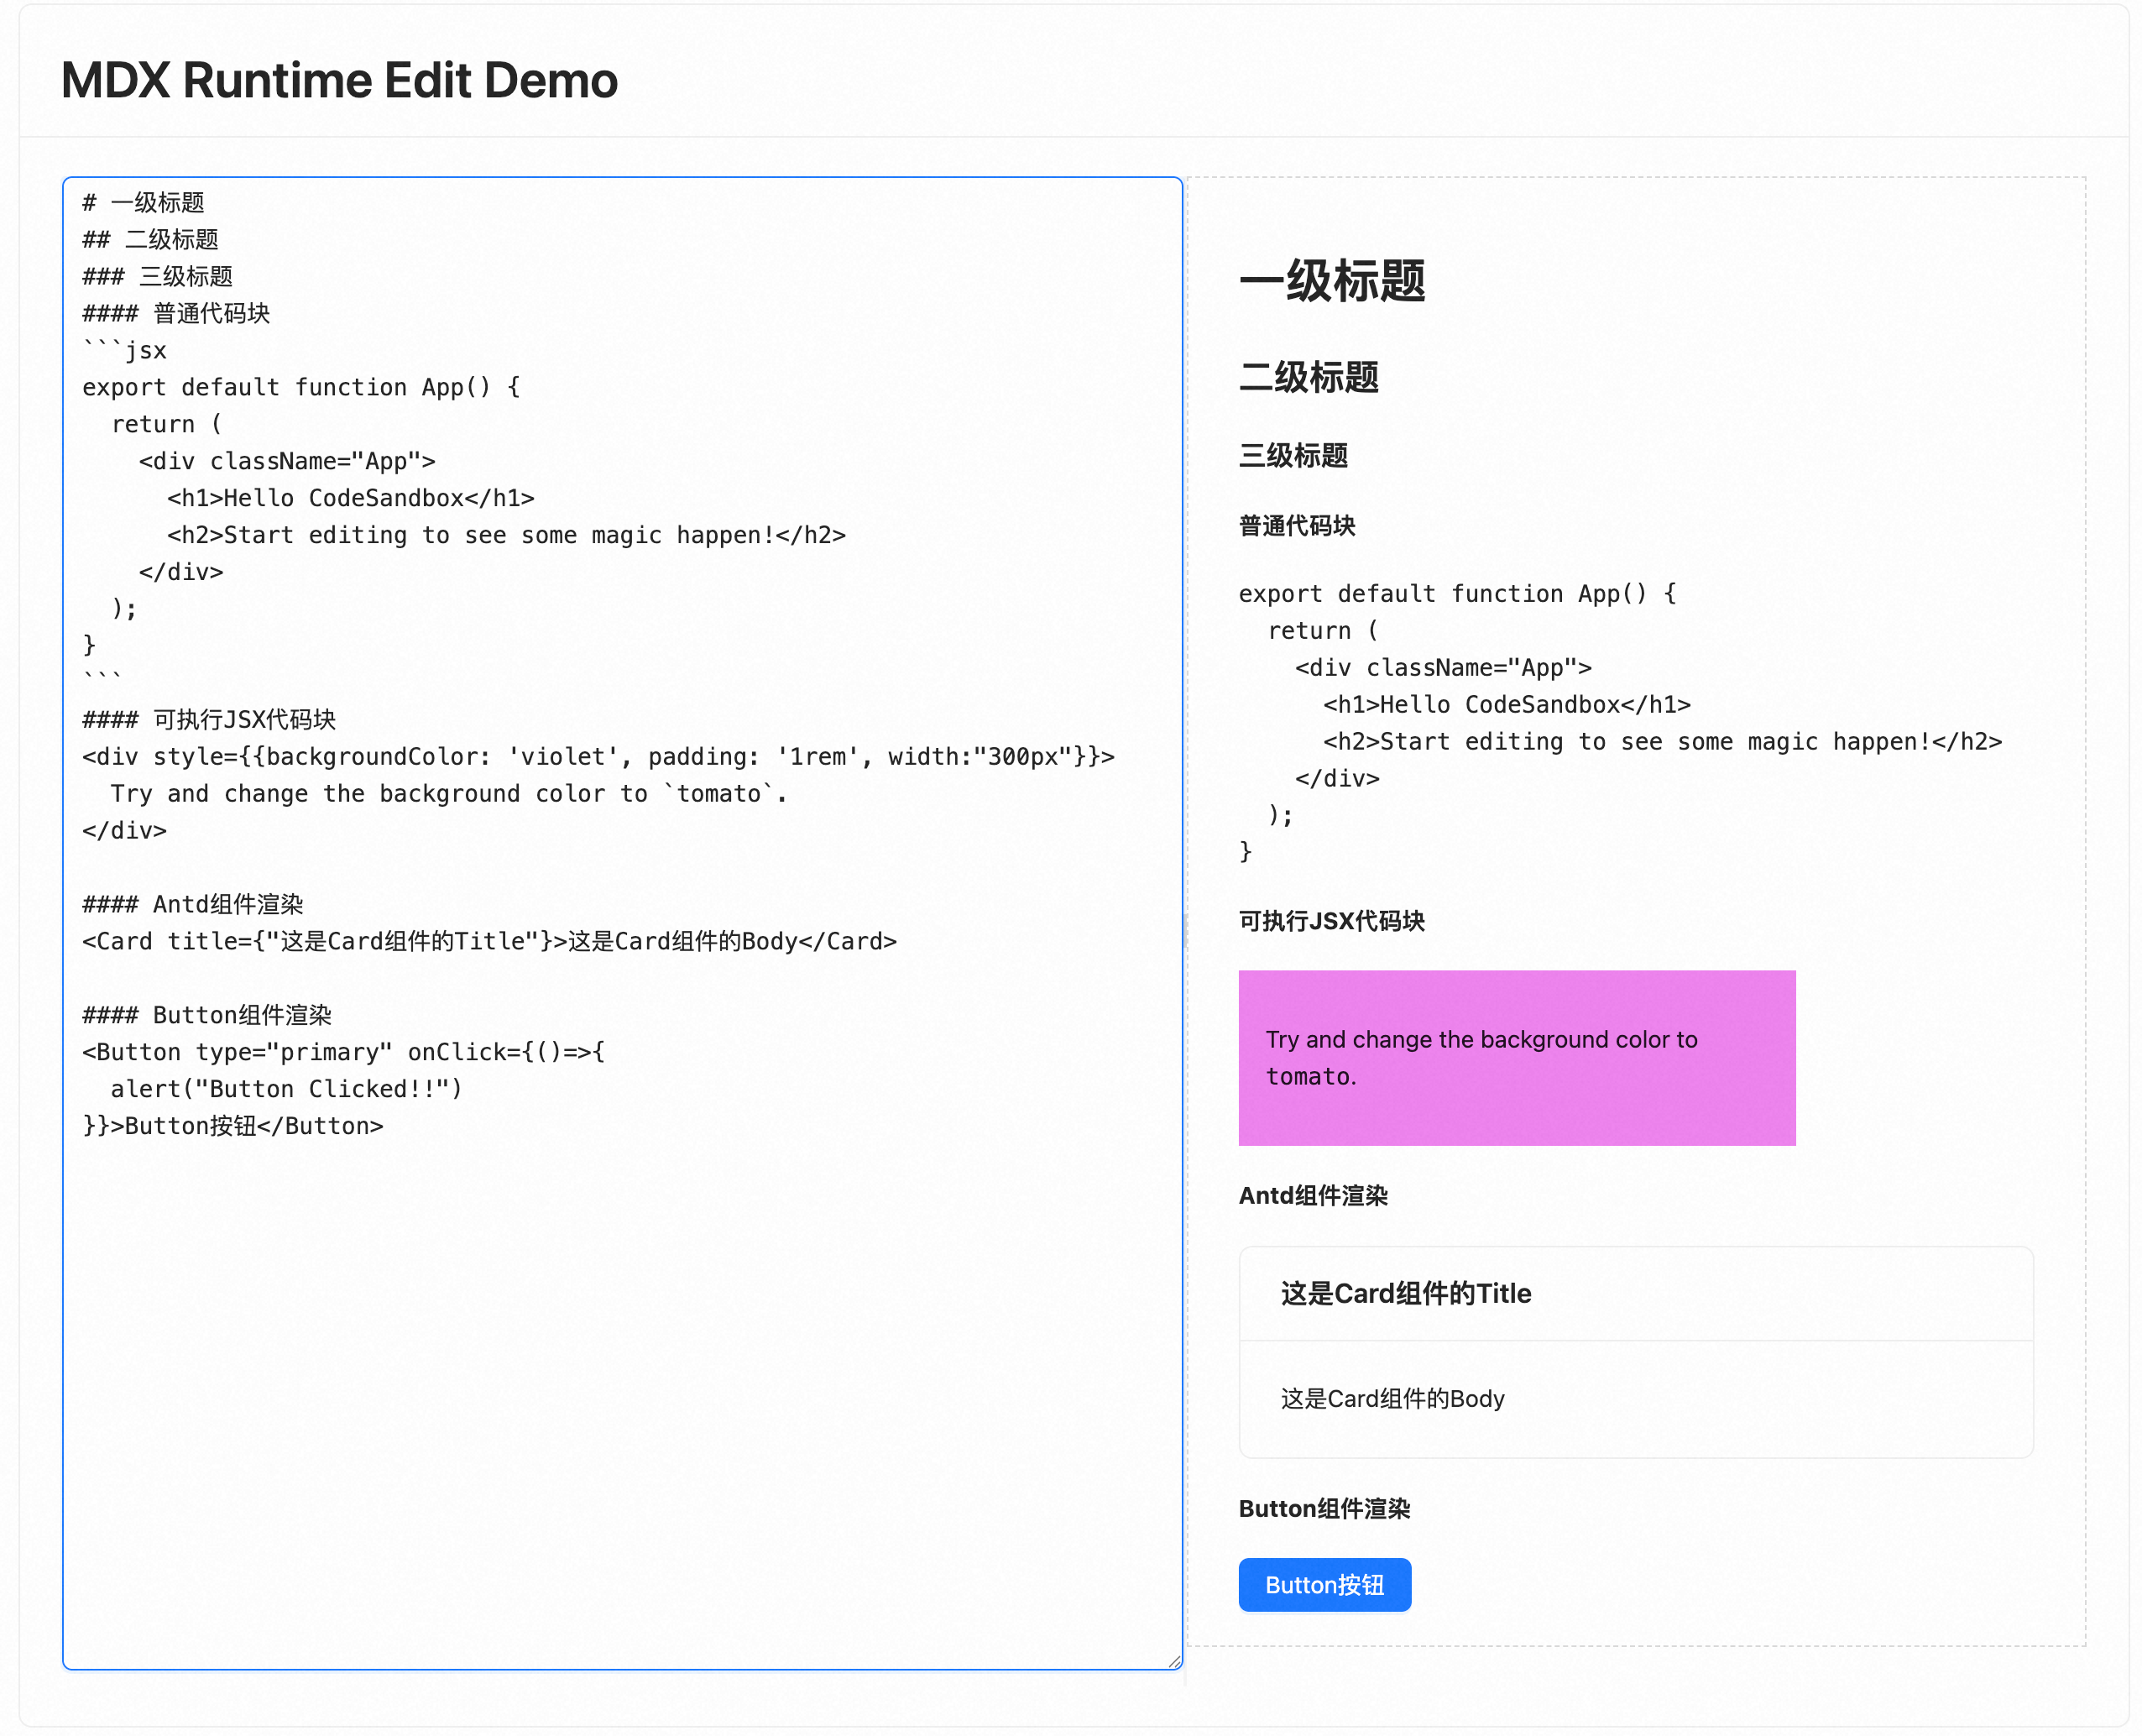The image size is (2142, 1736).
Task: Click the alert("Button Clicked!!") editor line
Action: point(286,1089)
